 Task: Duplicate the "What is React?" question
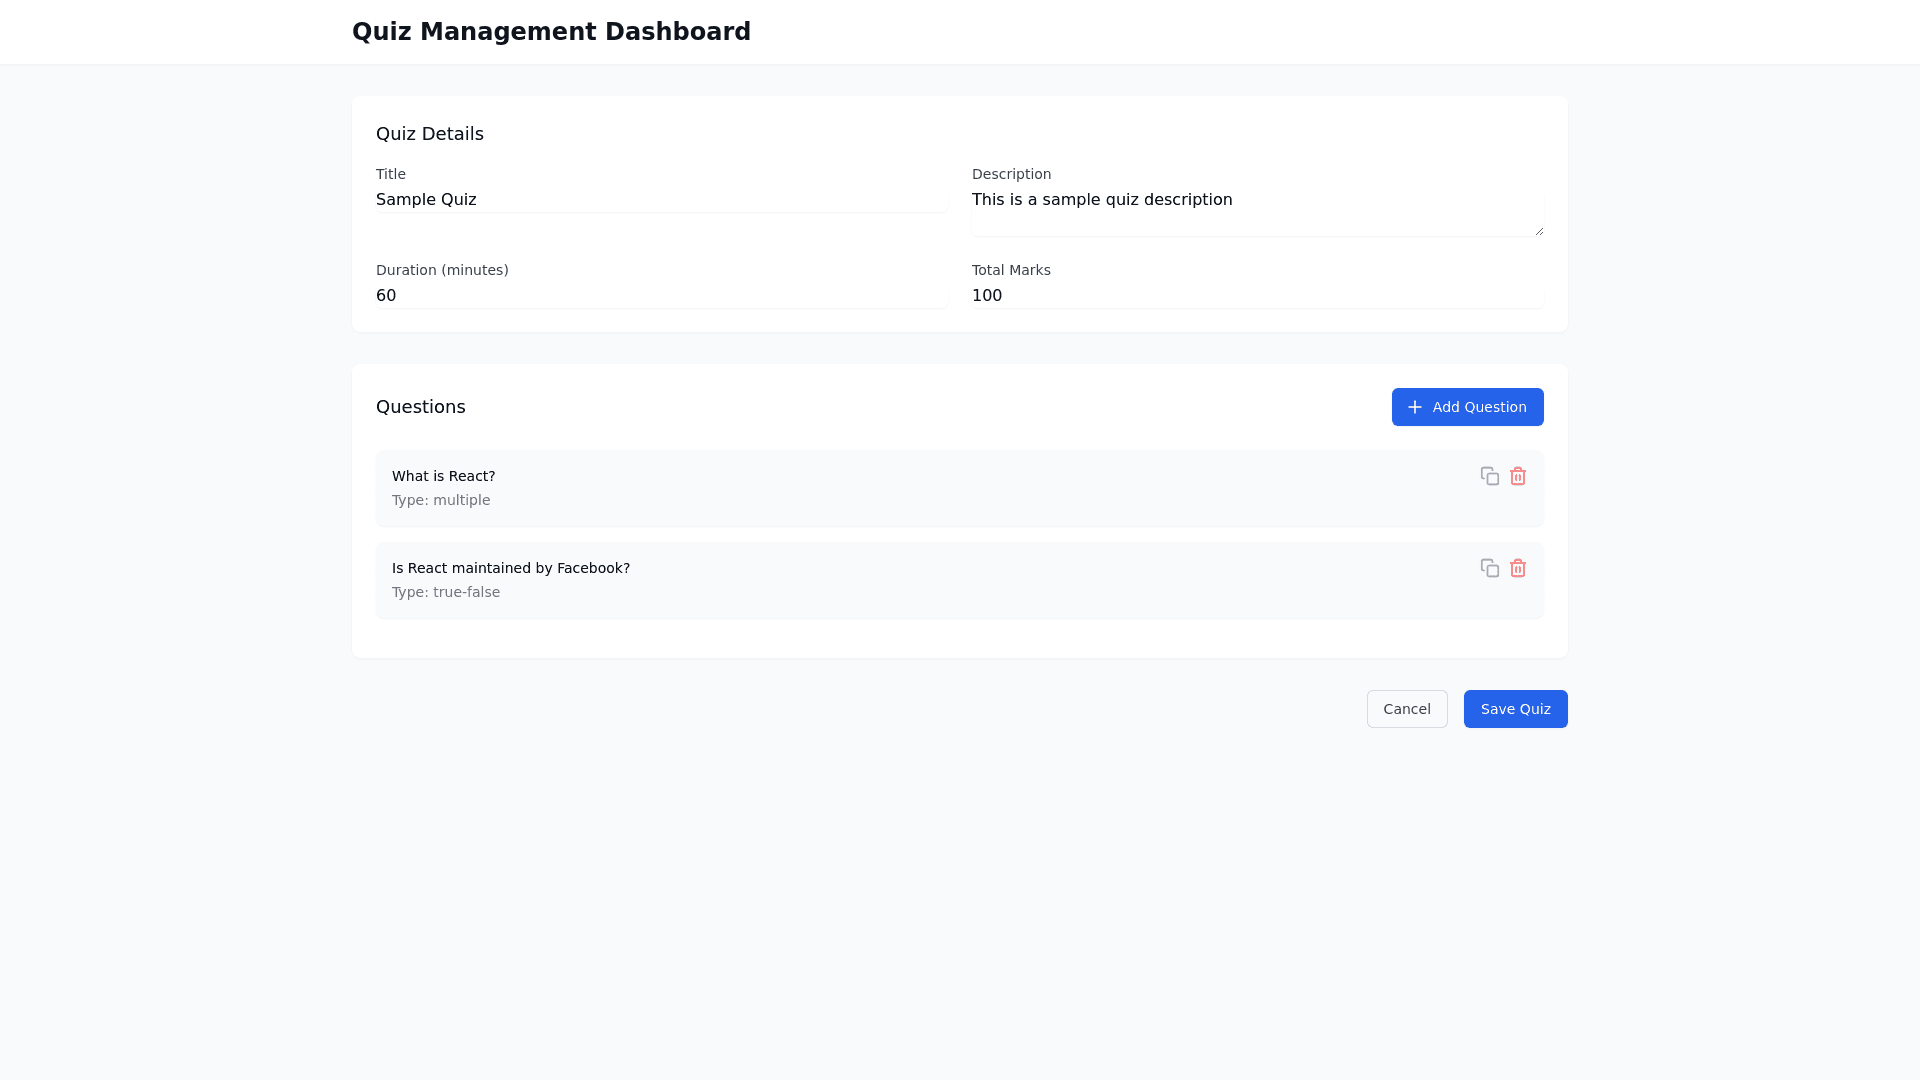point(1489,476)
